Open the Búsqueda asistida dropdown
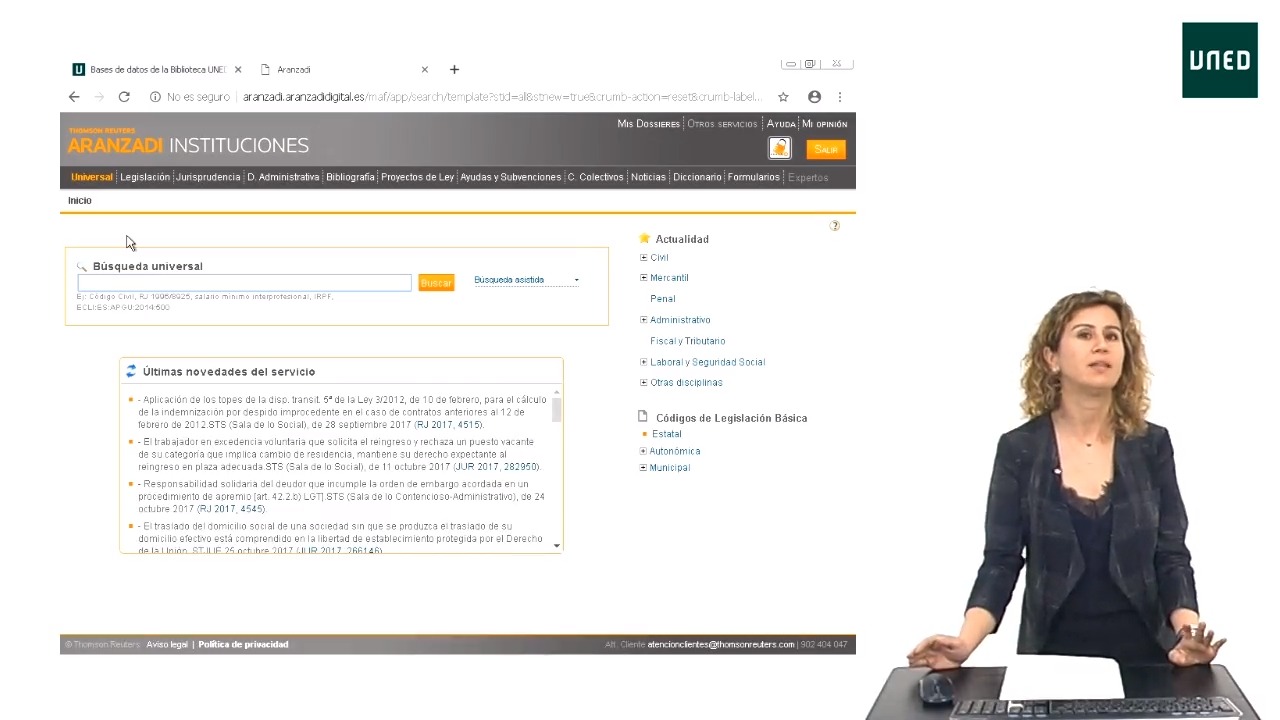Image resolution: width=1280 pixels, height=720 pixels. (x=526, y=280)
